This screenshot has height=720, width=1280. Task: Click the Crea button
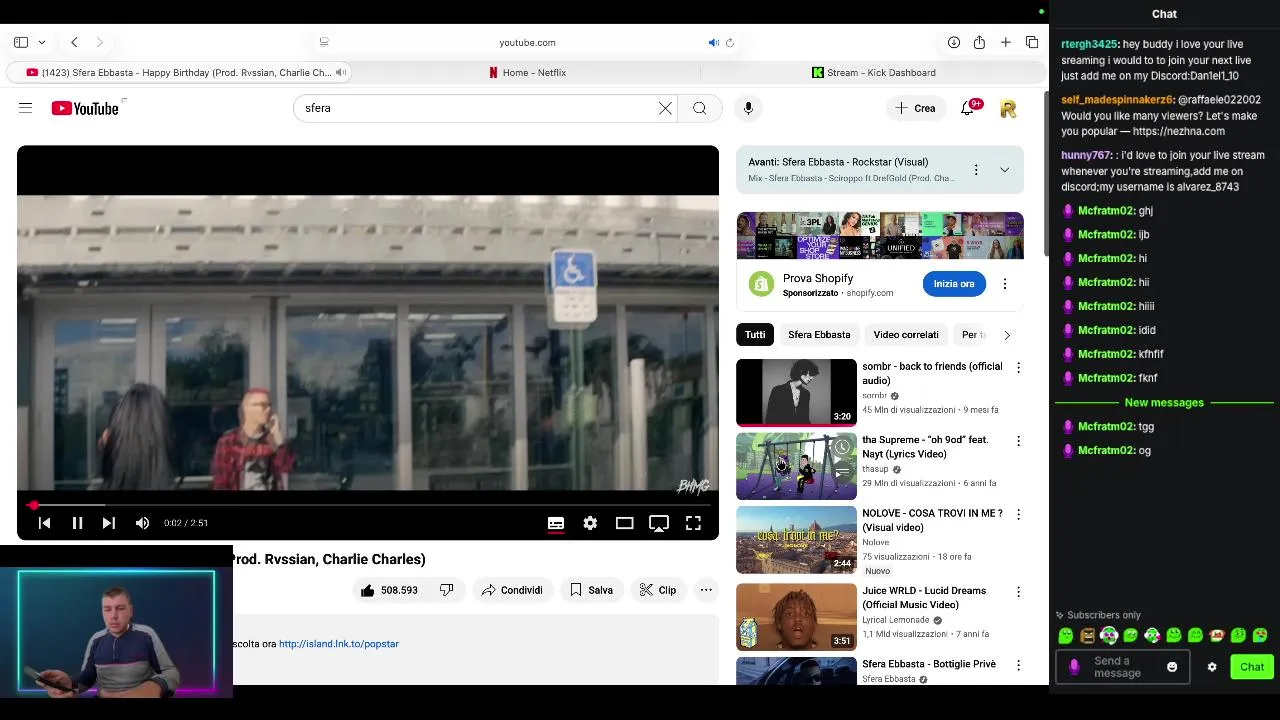916,108
